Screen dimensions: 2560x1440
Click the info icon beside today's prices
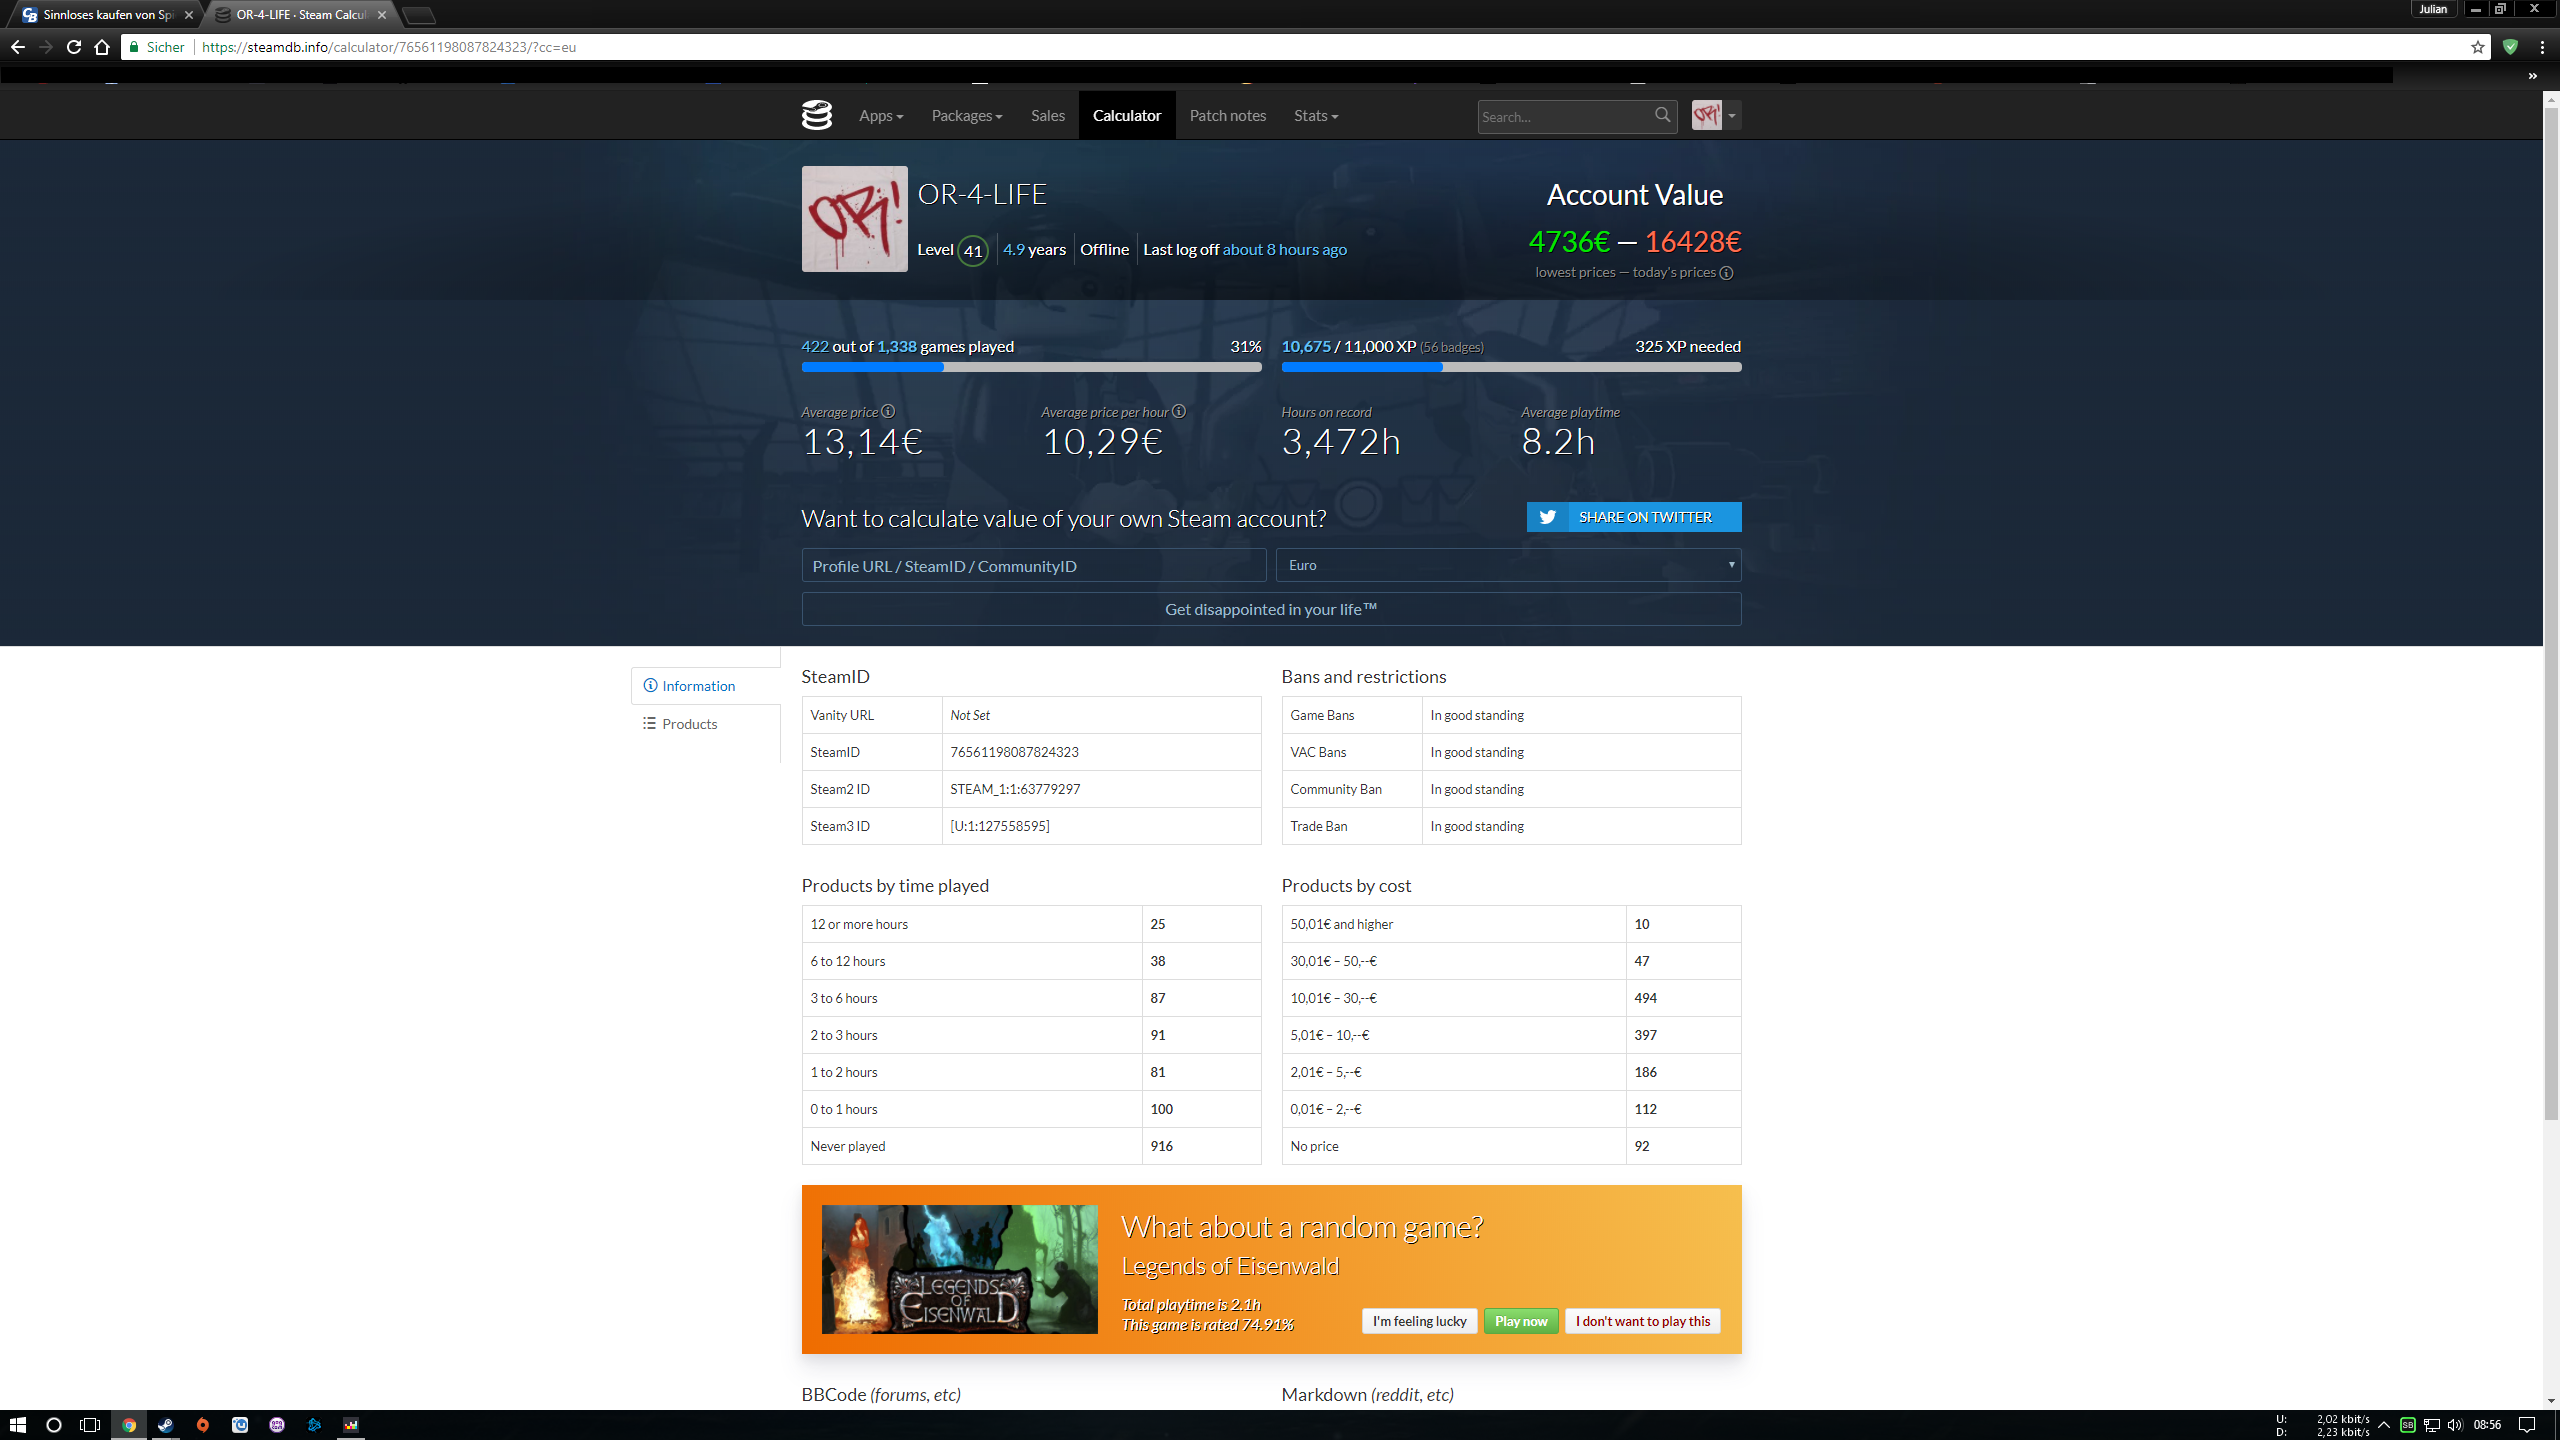point(1726,273)
